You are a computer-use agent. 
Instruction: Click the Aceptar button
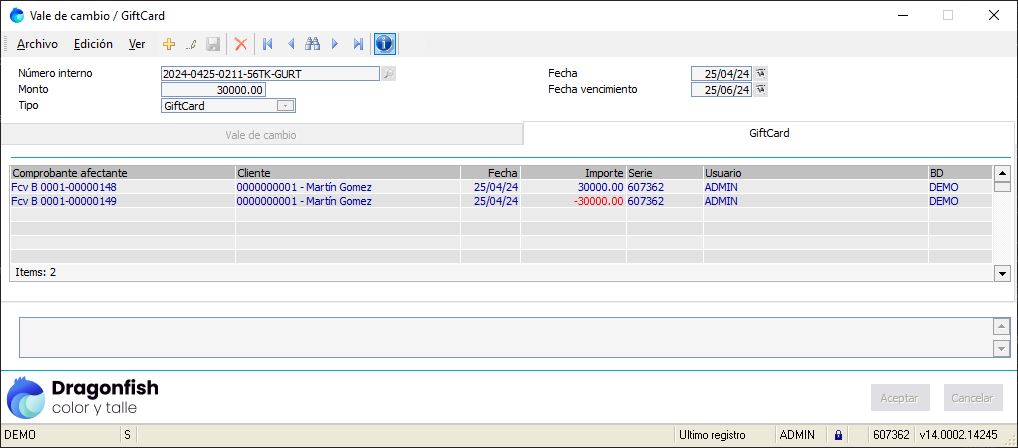pos(900,398)
